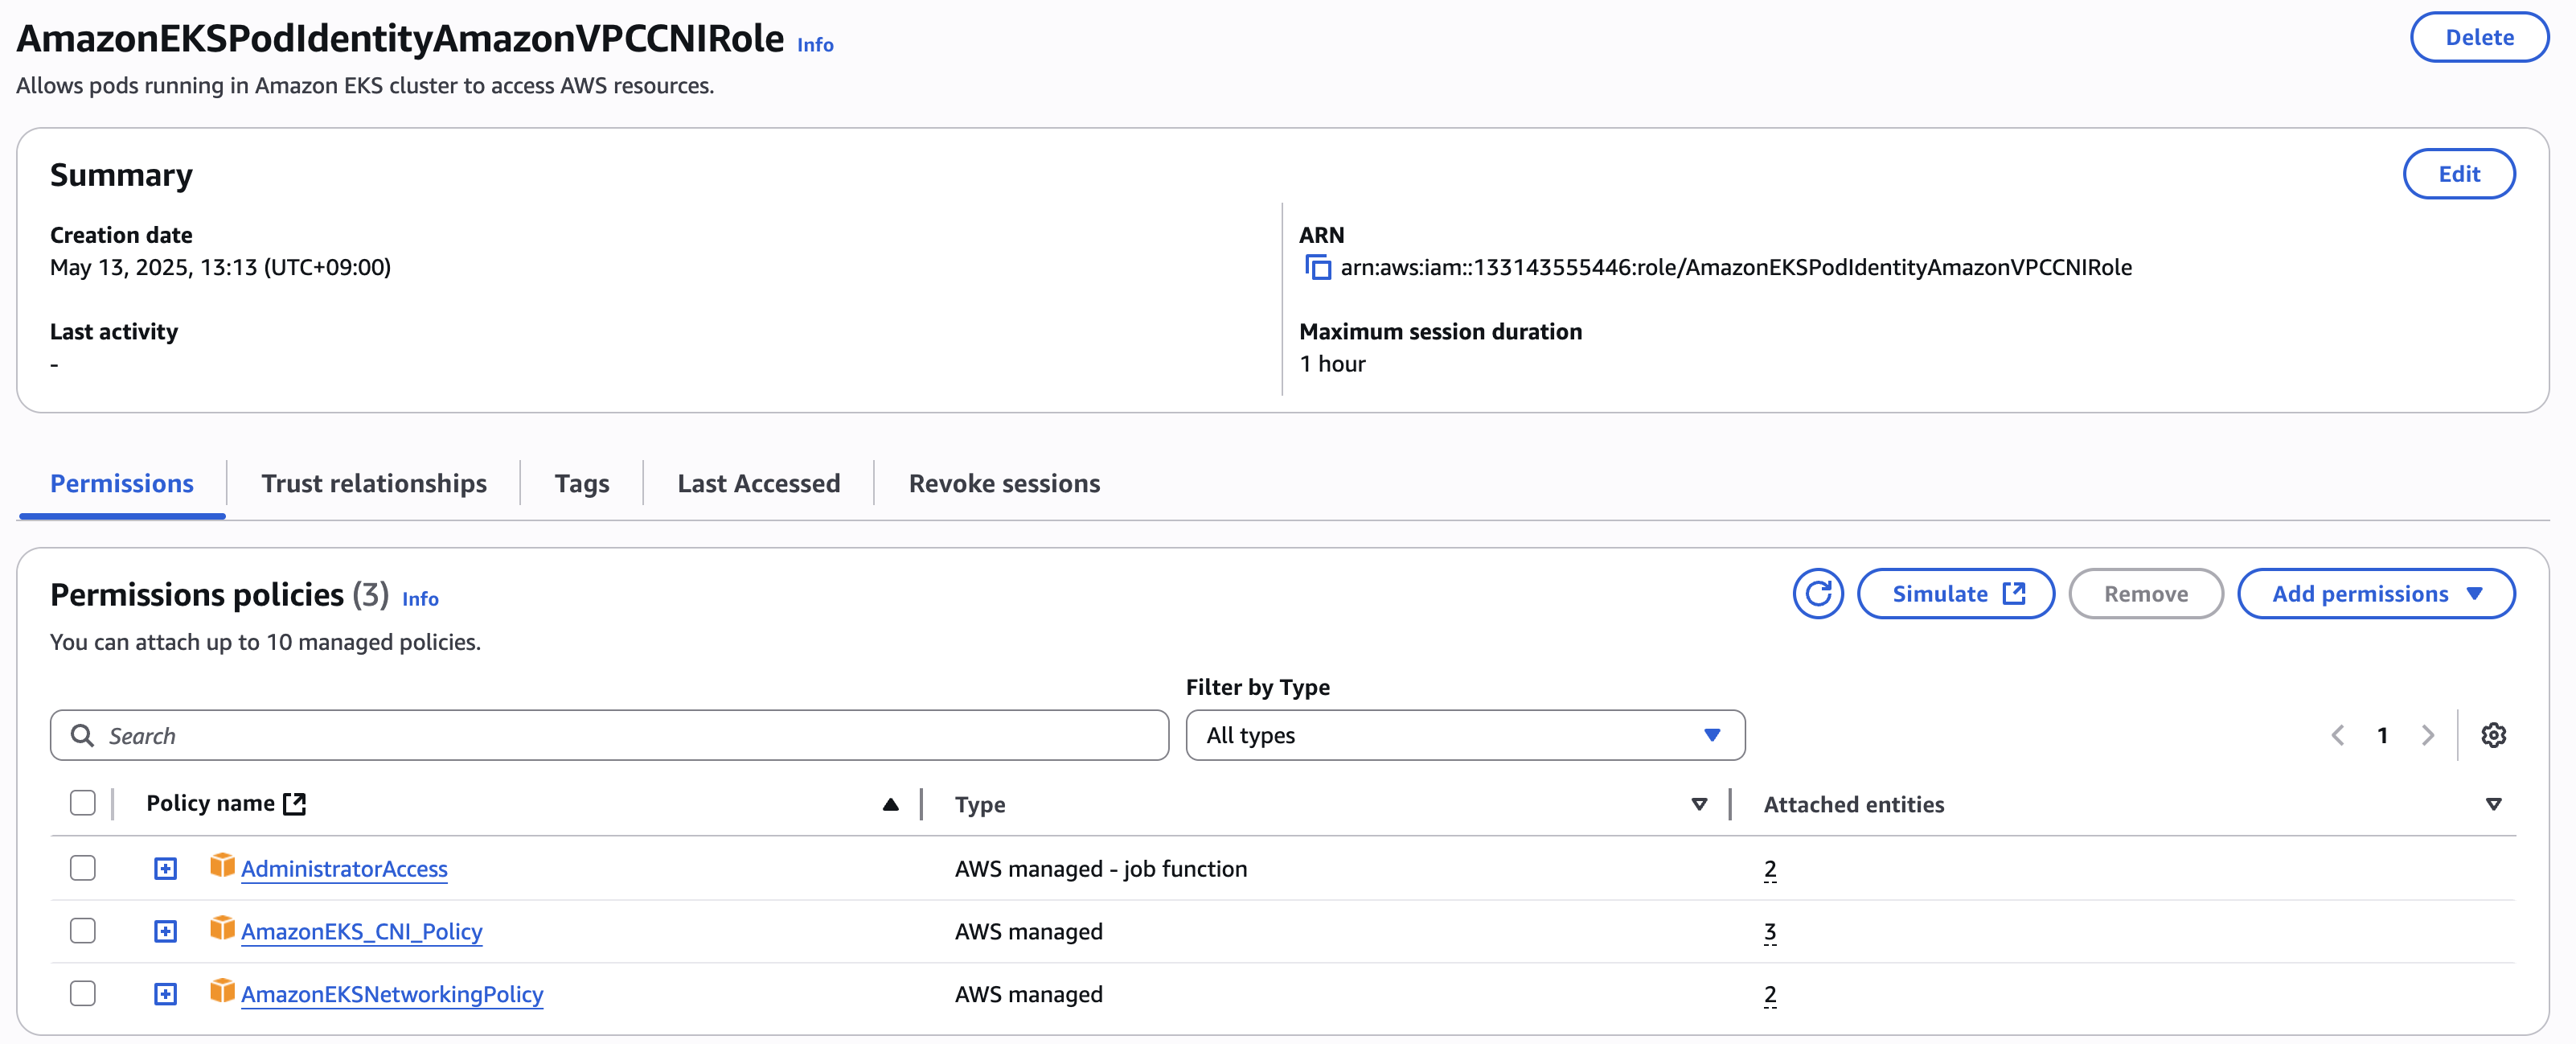Open the Tags tab

tap(582, 484)
